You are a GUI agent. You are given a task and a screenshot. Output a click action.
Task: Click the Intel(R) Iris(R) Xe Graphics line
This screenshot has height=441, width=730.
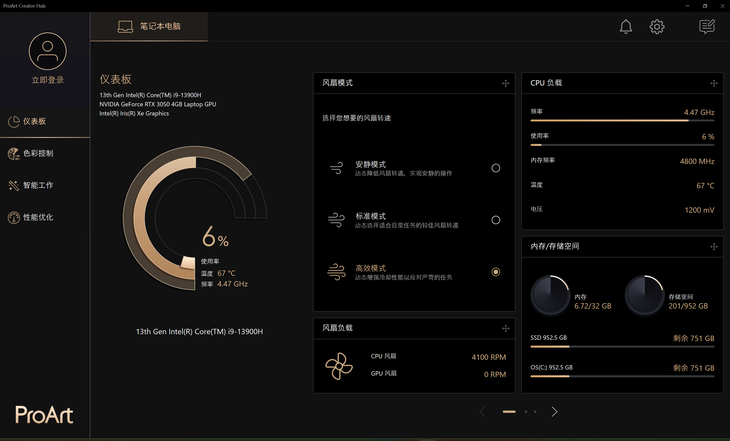[134, 114]
